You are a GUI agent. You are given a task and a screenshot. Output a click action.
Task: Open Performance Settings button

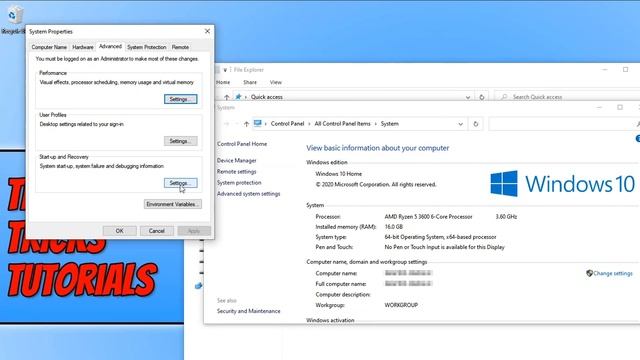(x=180, y=99)
